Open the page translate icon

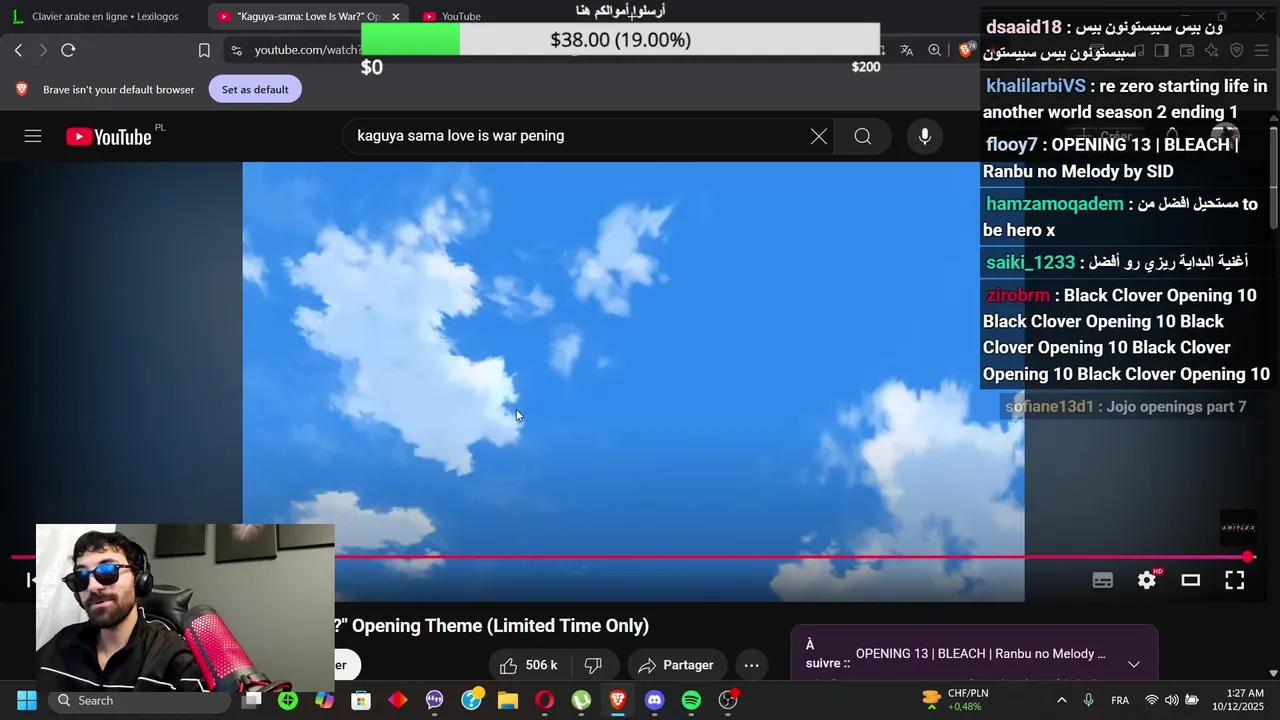coord(906,50)
